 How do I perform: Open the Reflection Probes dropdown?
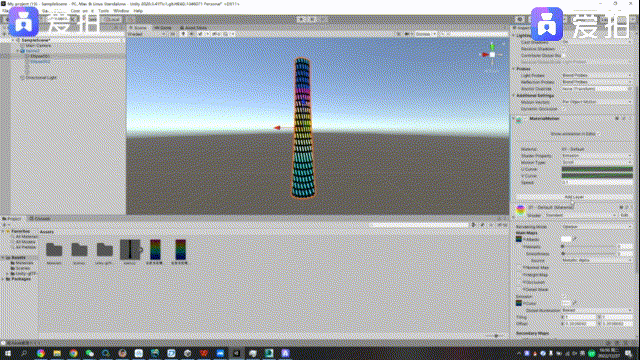pyautogui.click(x=597, y=82)
